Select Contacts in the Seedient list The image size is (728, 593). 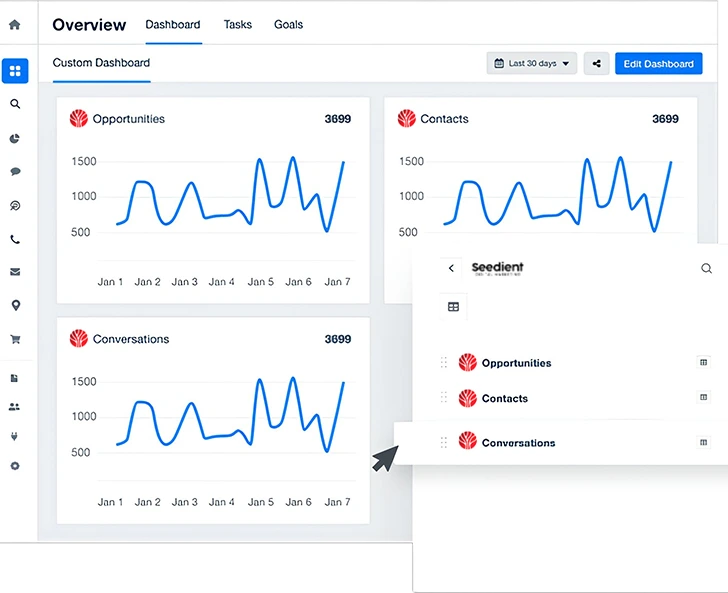(505, 398)
